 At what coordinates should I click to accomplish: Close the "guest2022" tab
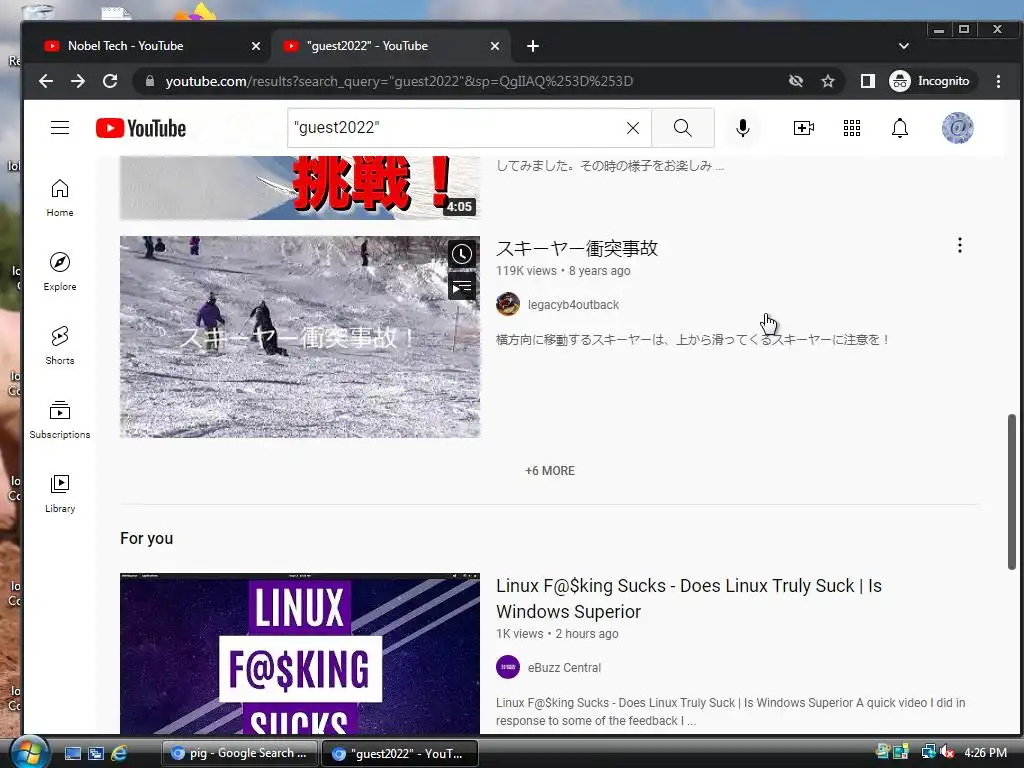pyautogui.click(x=495, y=46)
